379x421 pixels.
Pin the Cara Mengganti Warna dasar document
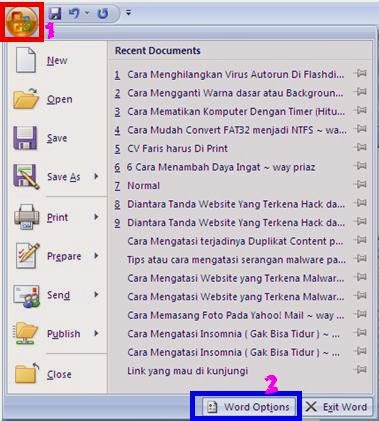(360, 91)
